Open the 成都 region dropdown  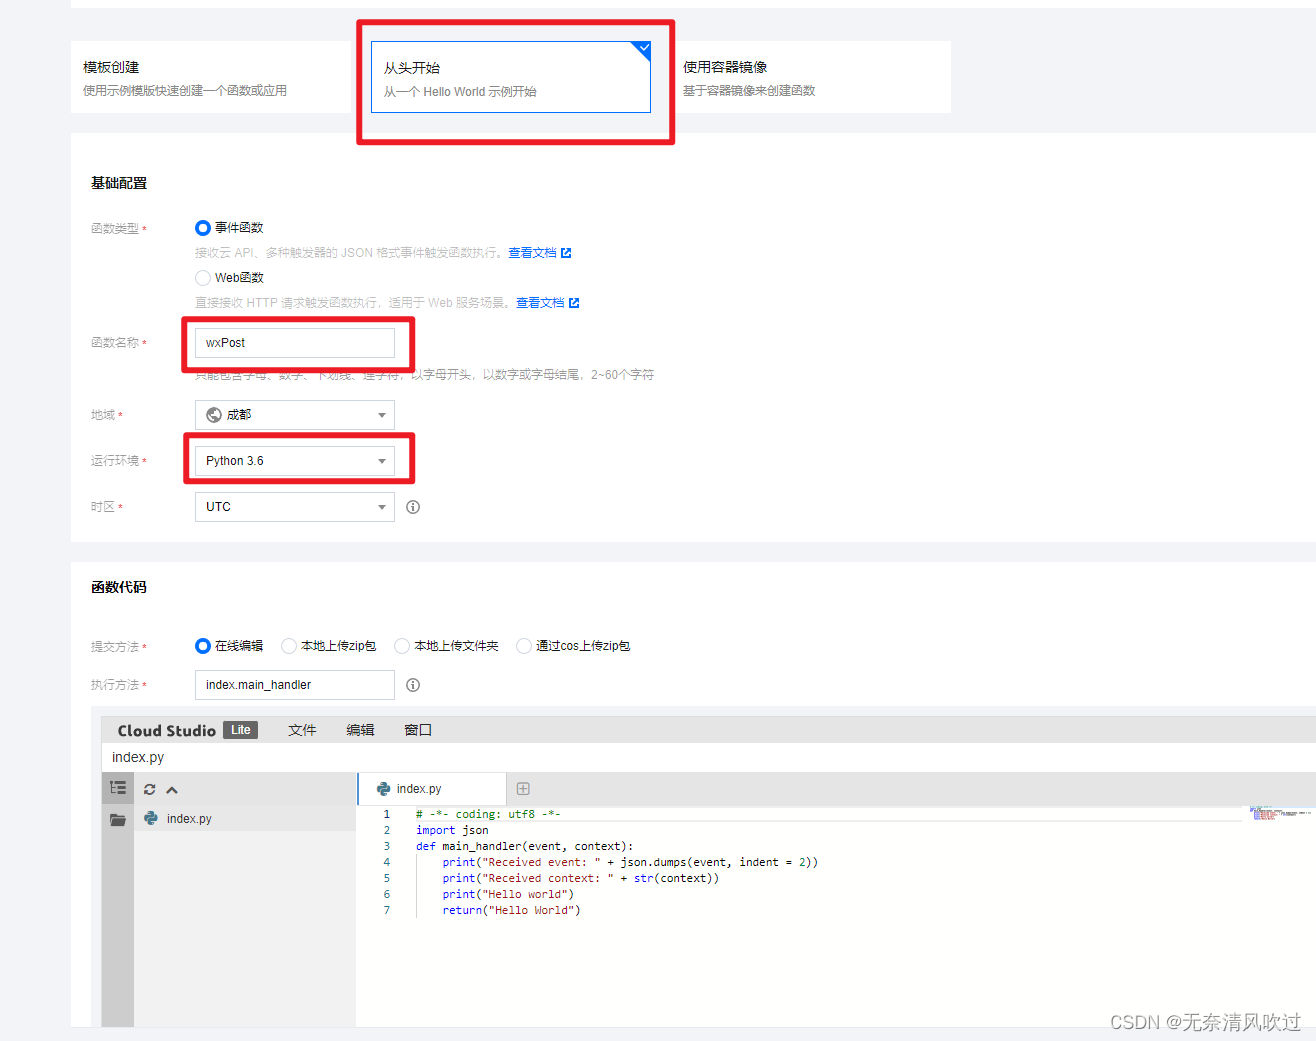coord(295,415)
